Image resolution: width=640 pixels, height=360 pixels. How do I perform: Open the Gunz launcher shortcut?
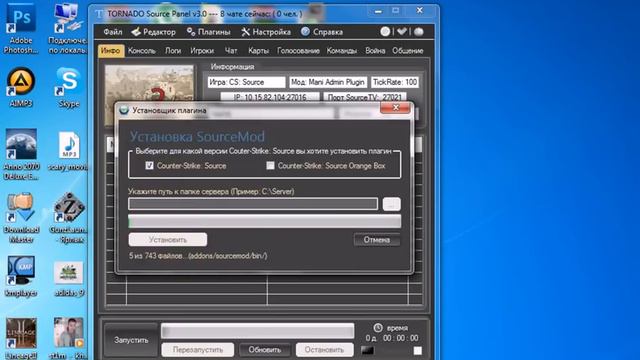point(69,218)
